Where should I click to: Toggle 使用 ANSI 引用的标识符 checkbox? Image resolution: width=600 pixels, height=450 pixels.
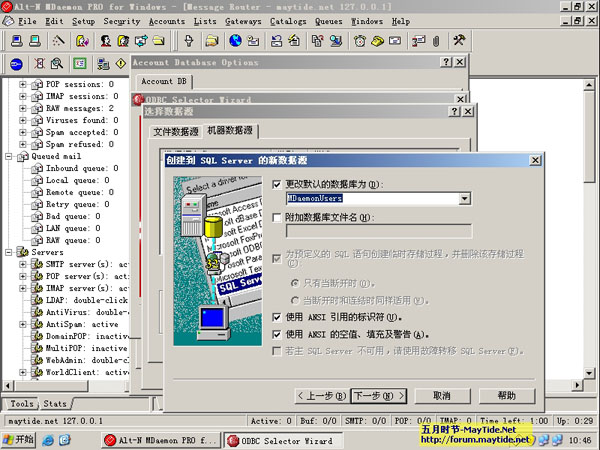point(278,316)
